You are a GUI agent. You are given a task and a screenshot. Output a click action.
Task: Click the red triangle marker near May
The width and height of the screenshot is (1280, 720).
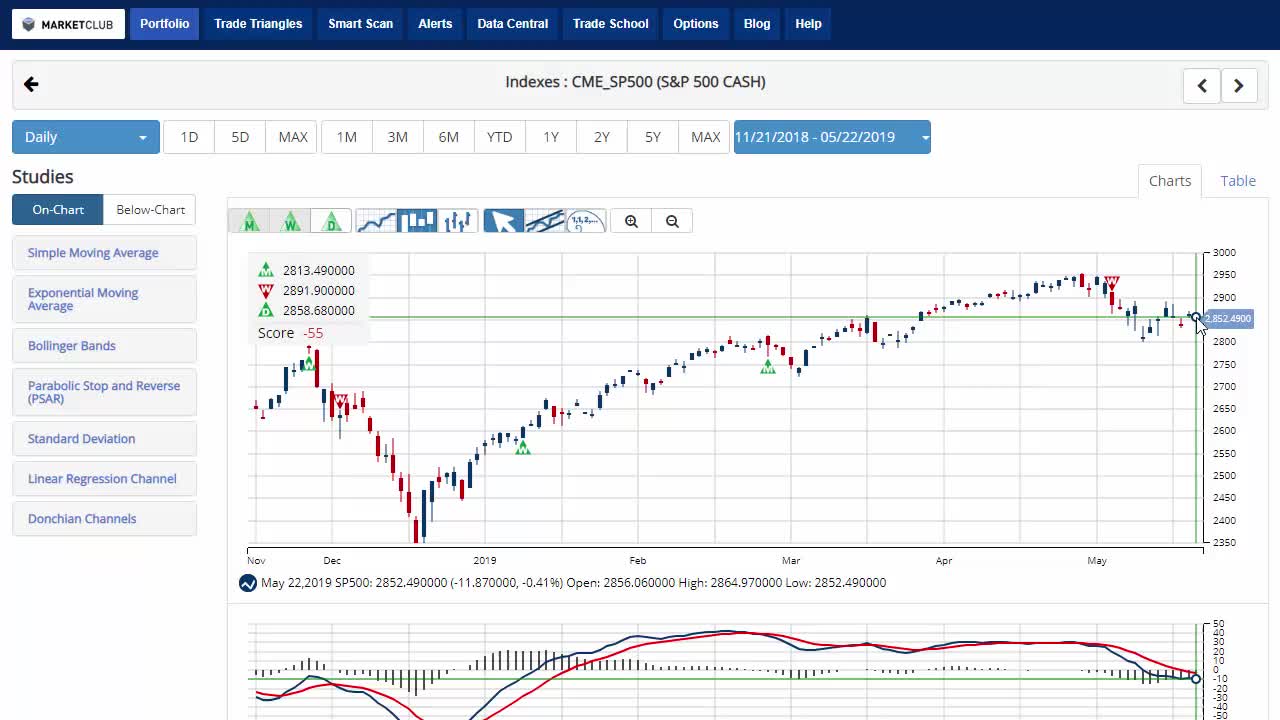point(1111,283)
